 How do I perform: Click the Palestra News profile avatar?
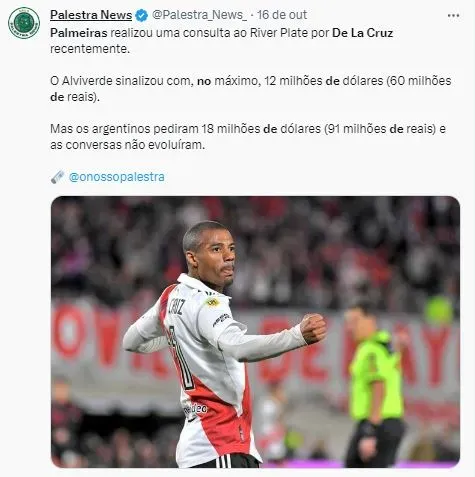coord(24,23)
